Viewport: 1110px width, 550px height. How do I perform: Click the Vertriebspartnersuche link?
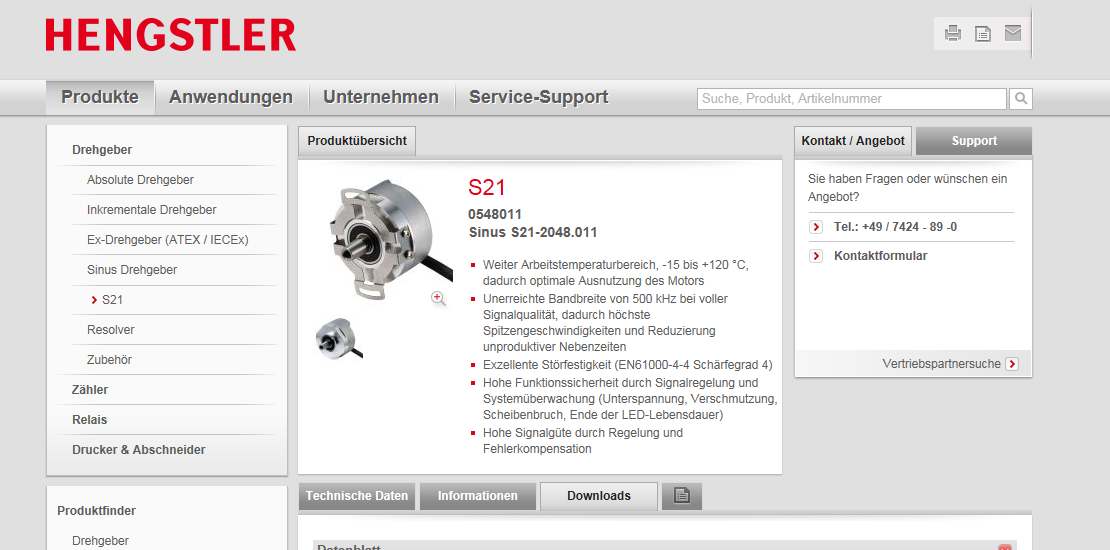pos(942,364)
